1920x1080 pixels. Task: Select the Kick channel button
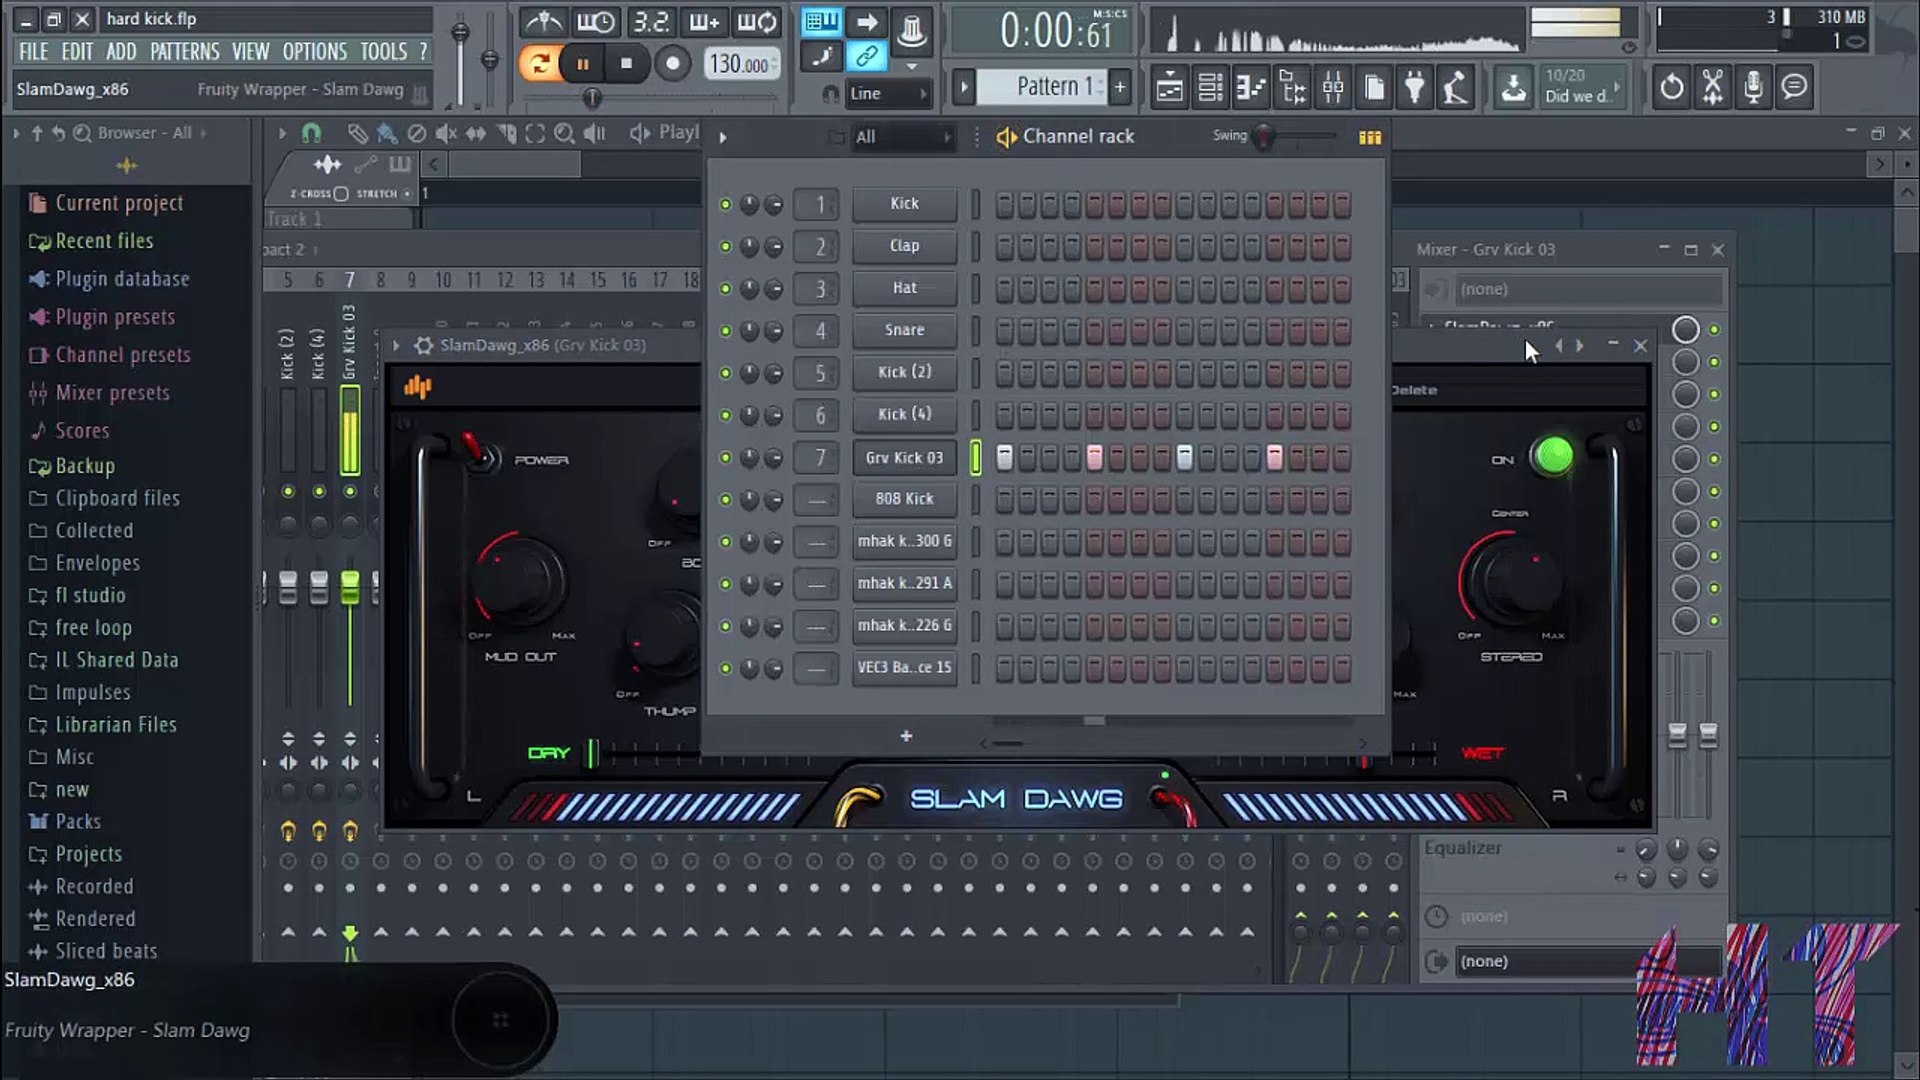904,204
